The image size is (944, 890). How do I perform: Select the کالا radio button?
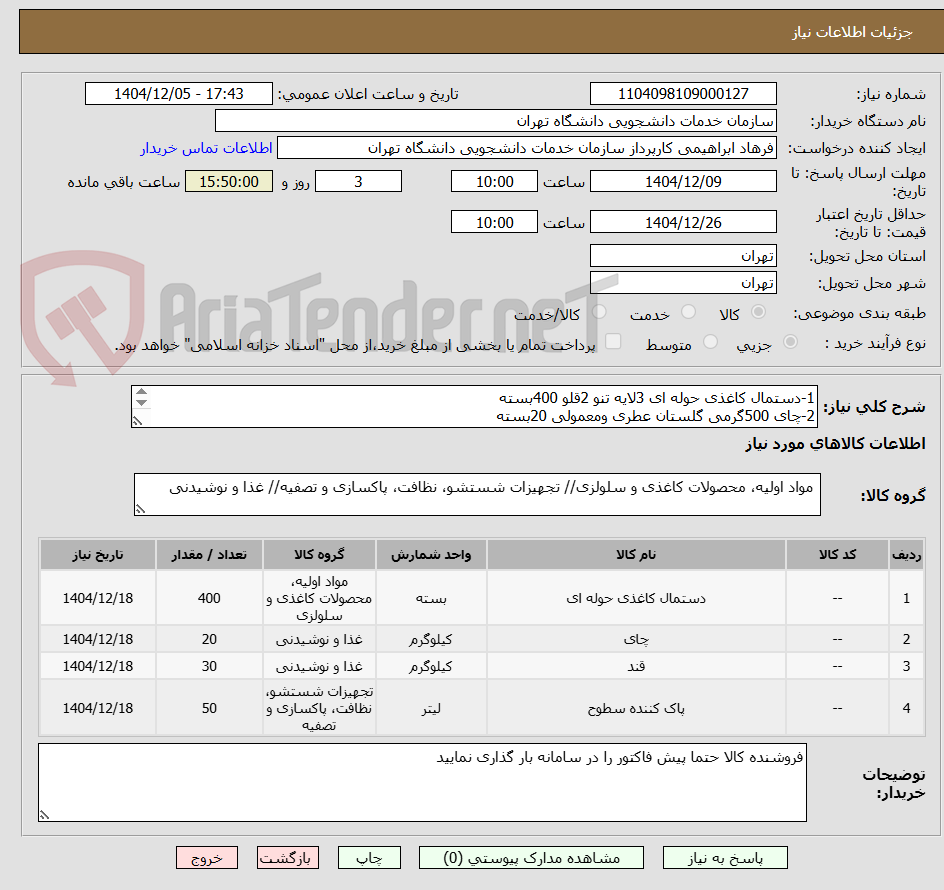click(x=759, y=312)
